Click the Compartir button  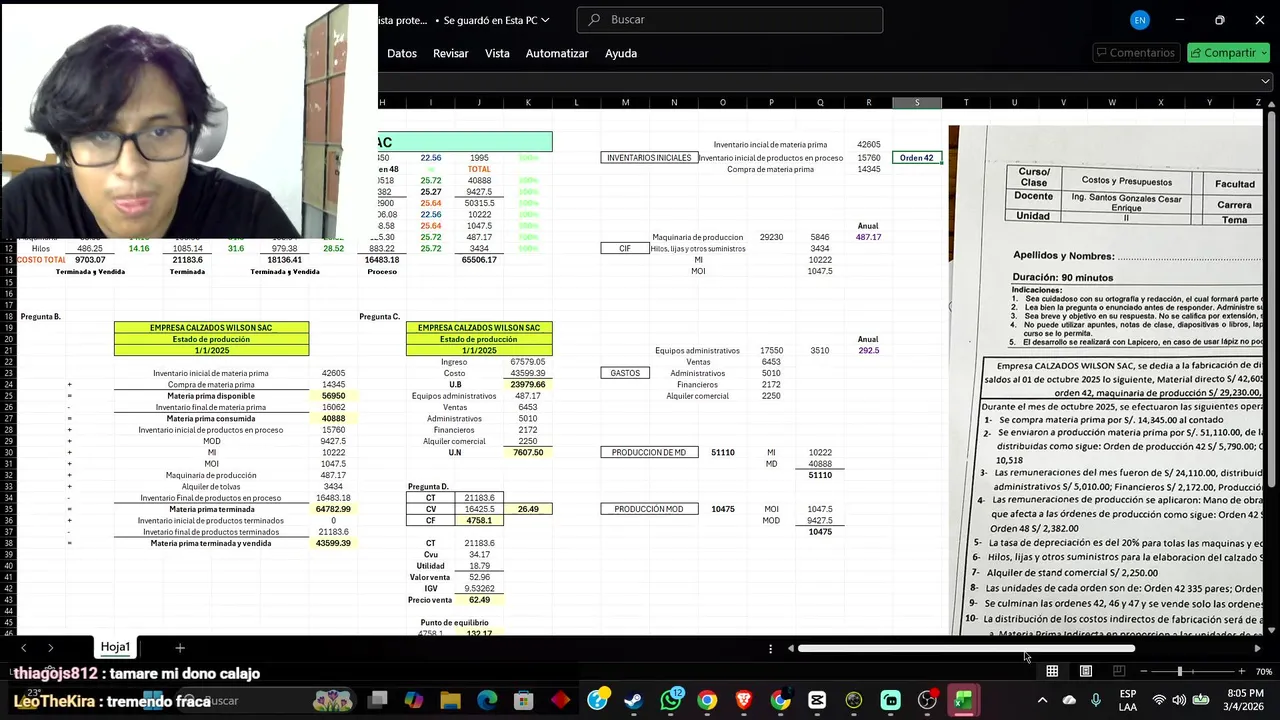click(x=1228, y=52)
